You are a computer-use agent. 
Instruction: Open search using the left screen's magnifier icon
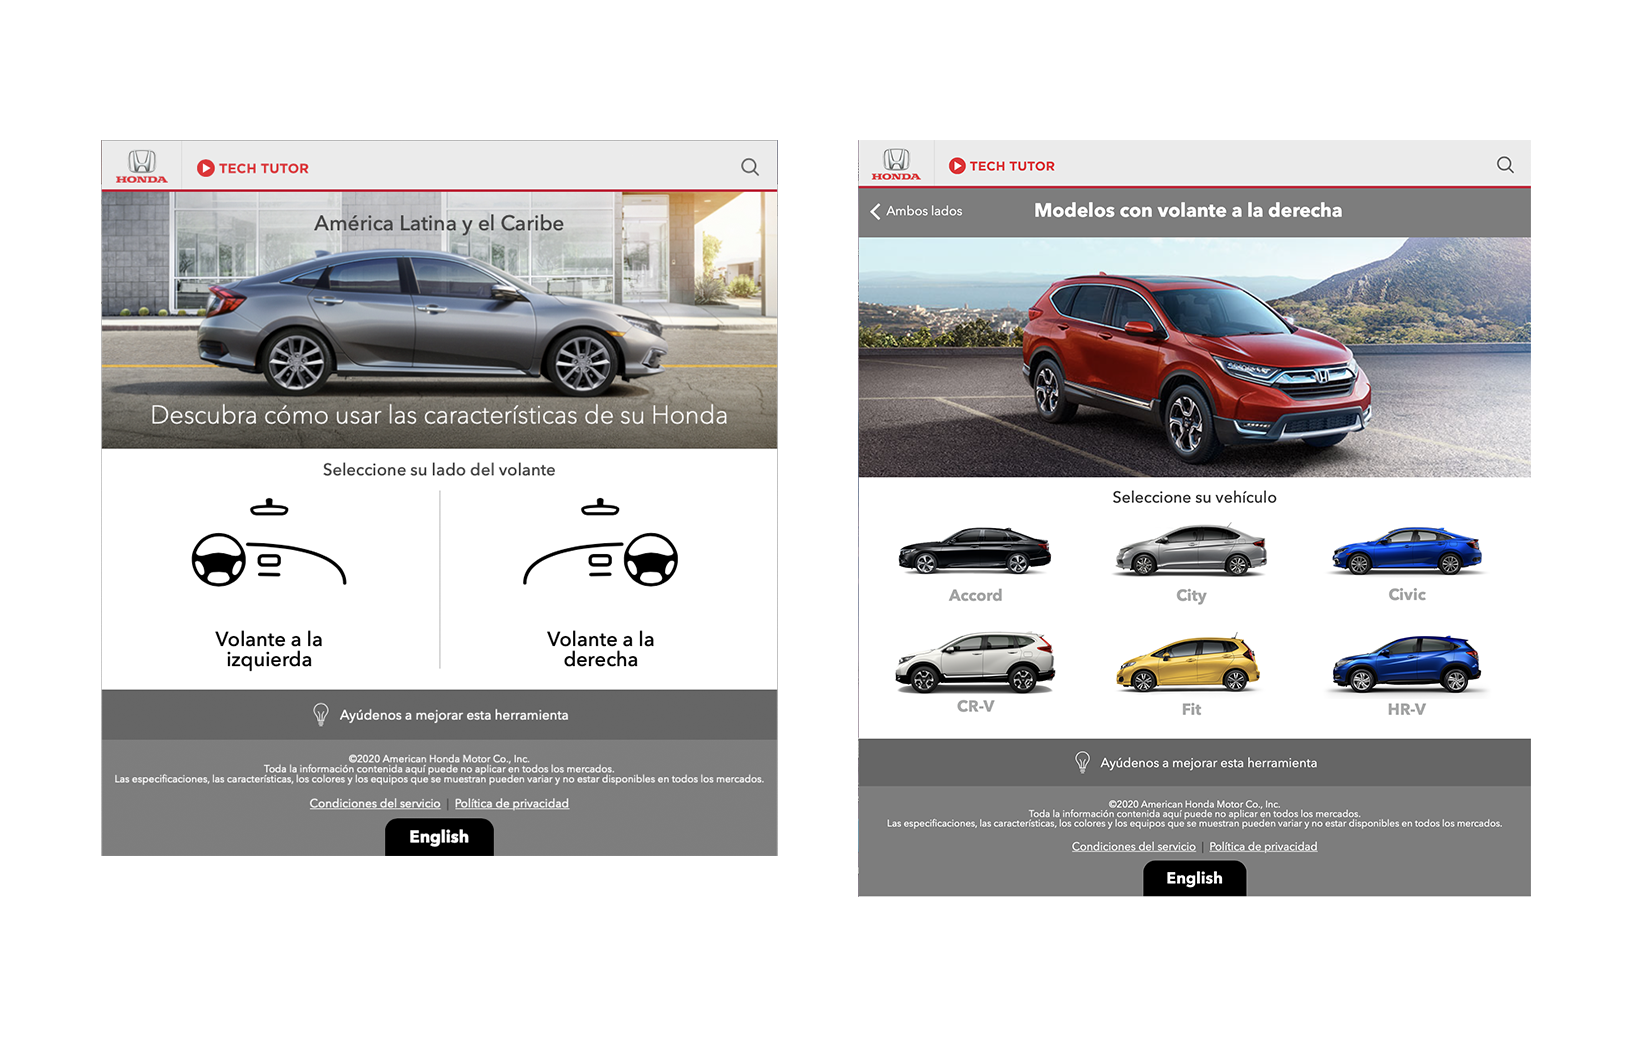(750, 167)
